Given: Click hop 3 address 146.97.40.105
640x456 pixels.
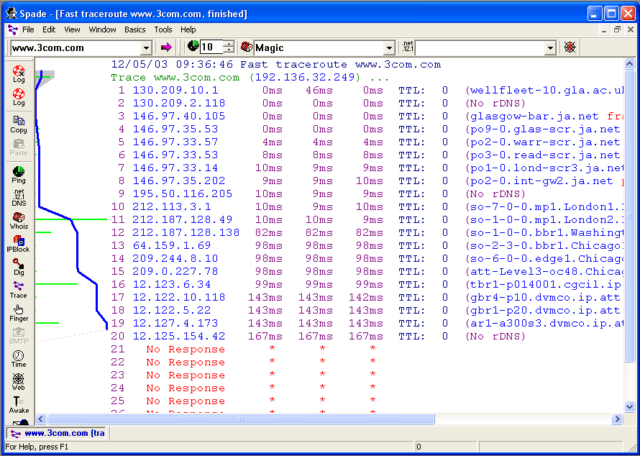Looking at the screenshot, I should pos(179,116).
